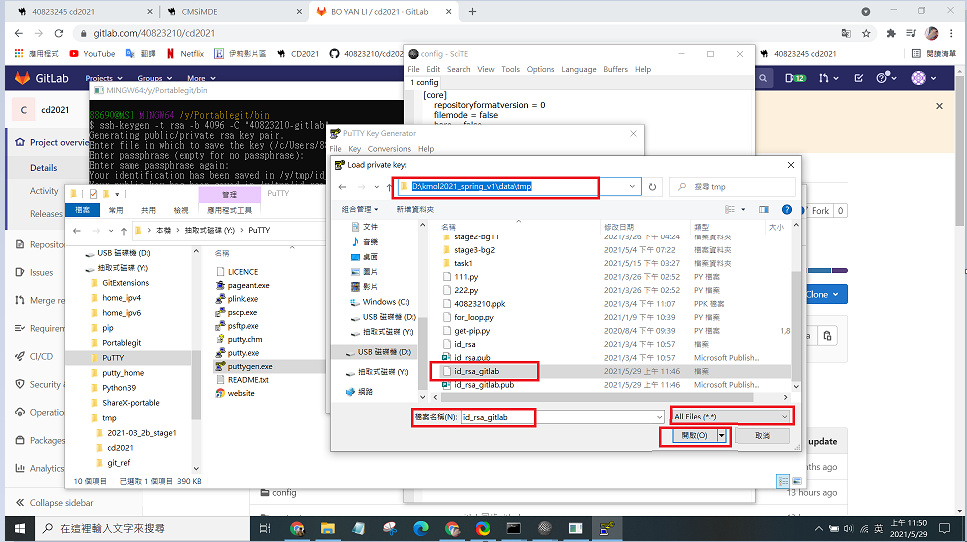Open Chrome extensions puzzle icon

891,33
